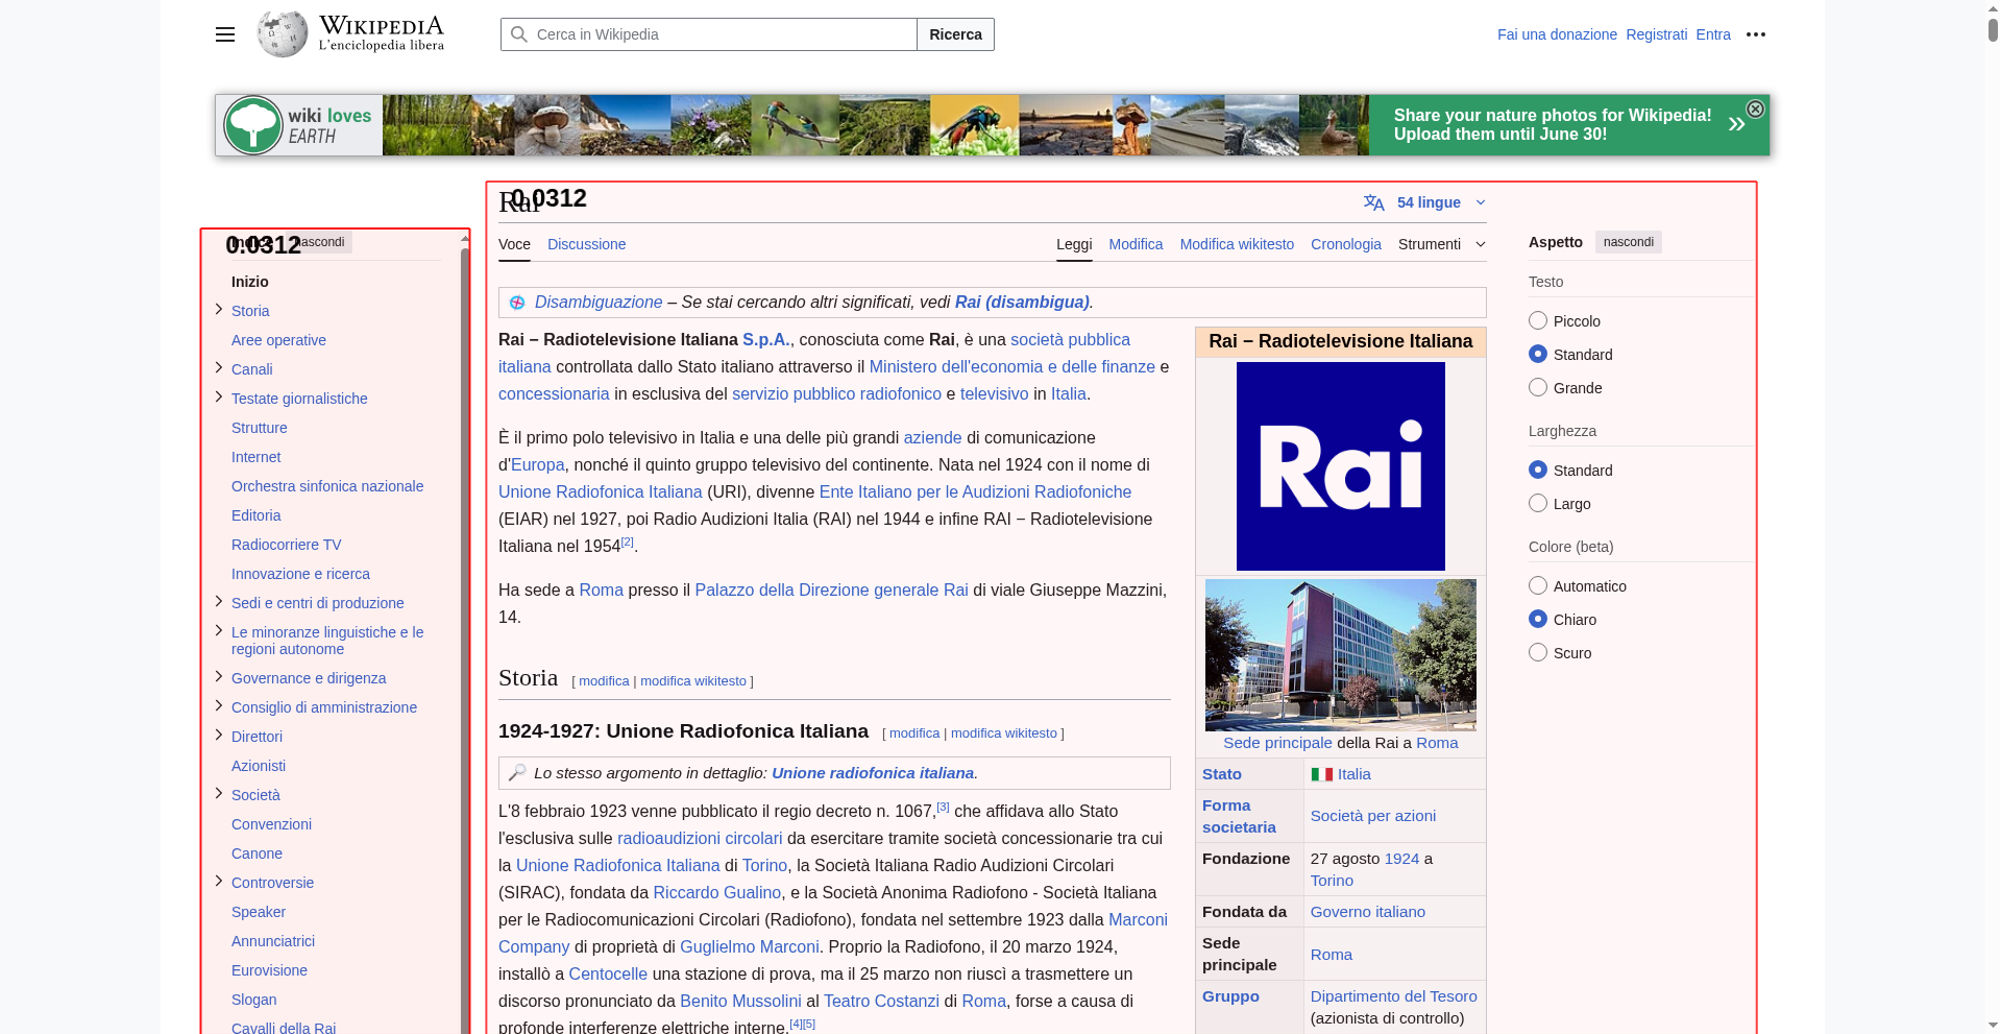Switch to the Voce tab

pyautogui.click(x=514, y=244)
